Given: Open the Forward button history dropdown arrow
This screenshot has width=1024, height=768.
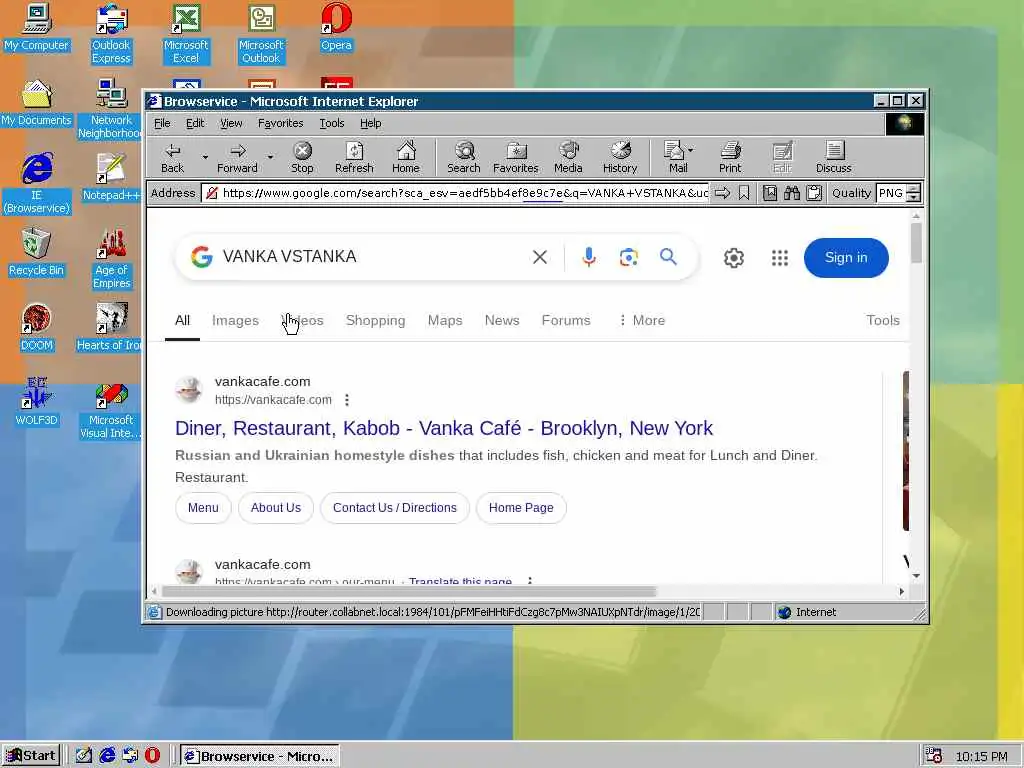Looking at the screenshot, I should [x=270, y=157].
